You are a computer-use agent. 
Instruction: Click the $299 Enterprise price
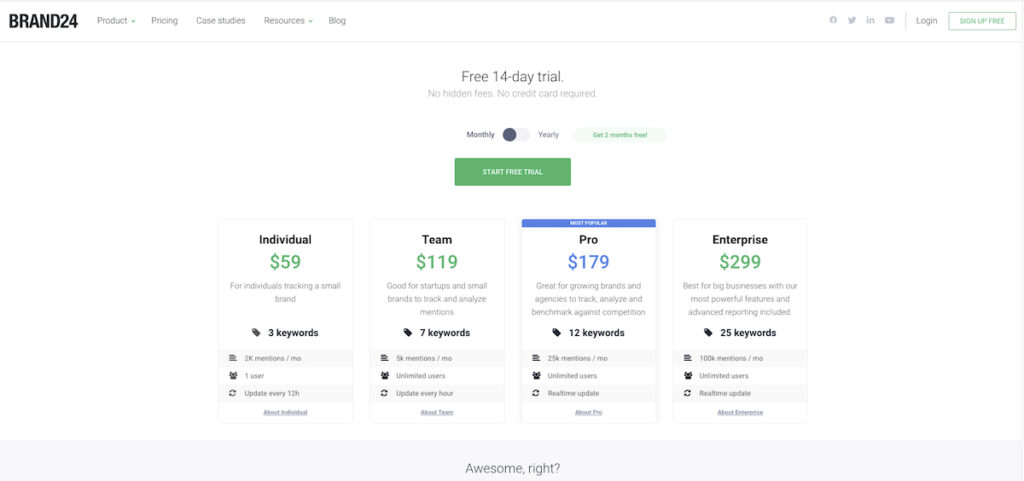(740, 262)
